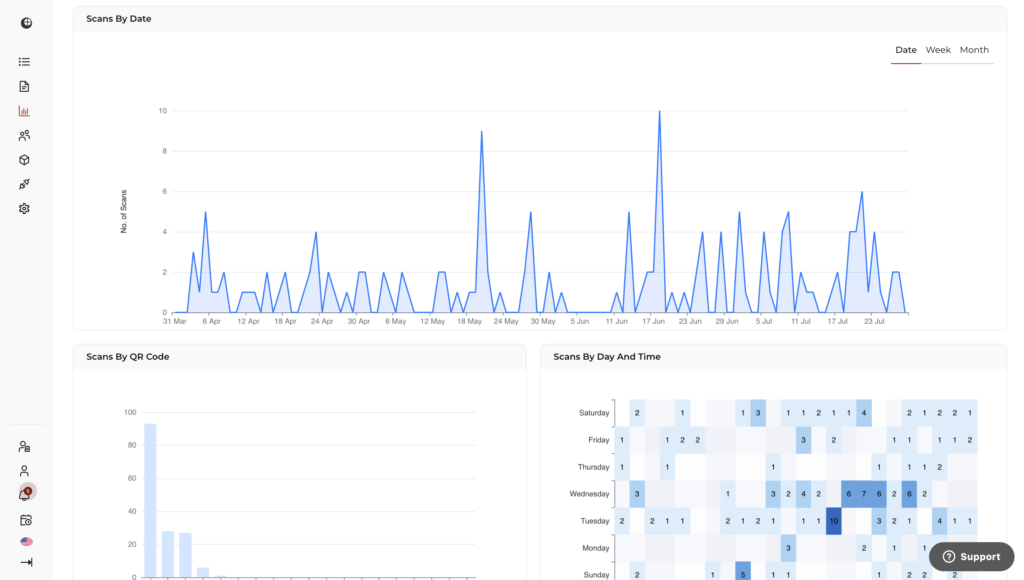Open the team users sidebar icon
1024x580 pixels.
[24, 135]
